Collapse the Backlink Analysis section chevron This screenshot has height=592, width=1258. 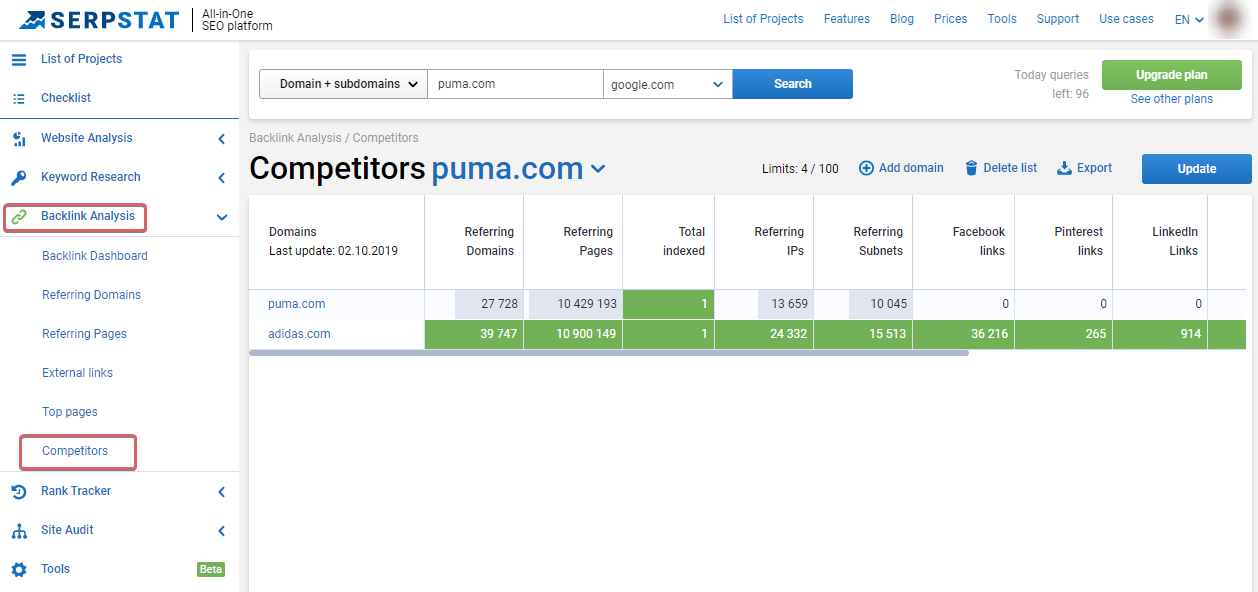(221, 217)
